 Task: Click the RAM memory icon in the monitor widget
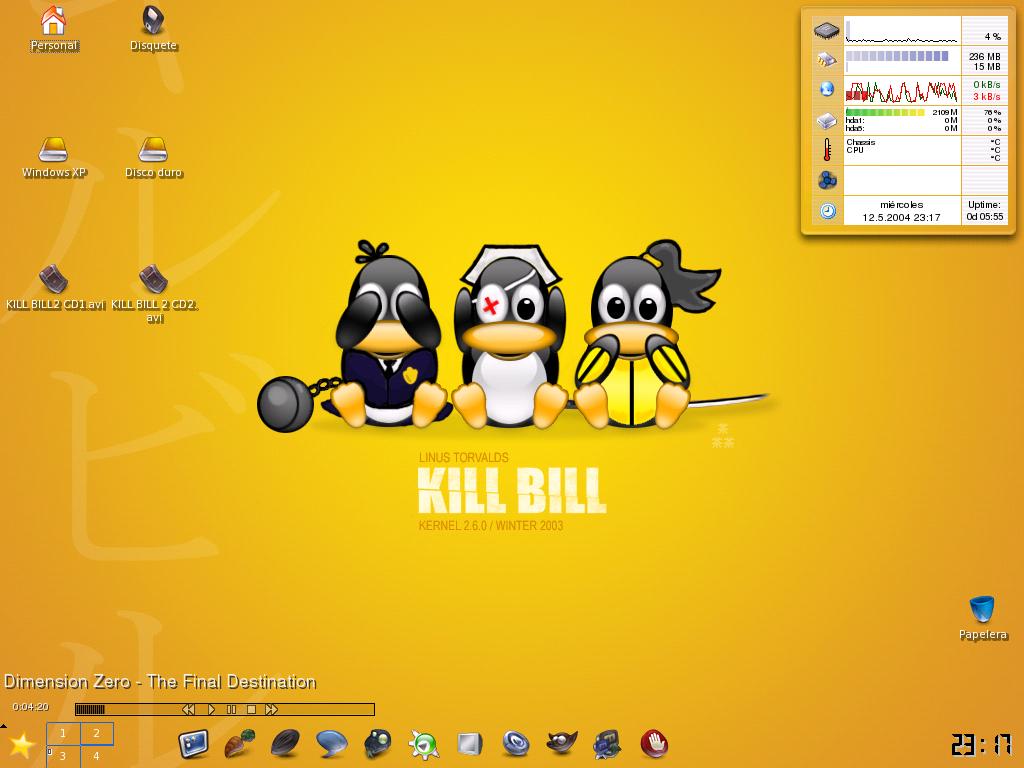827,60
